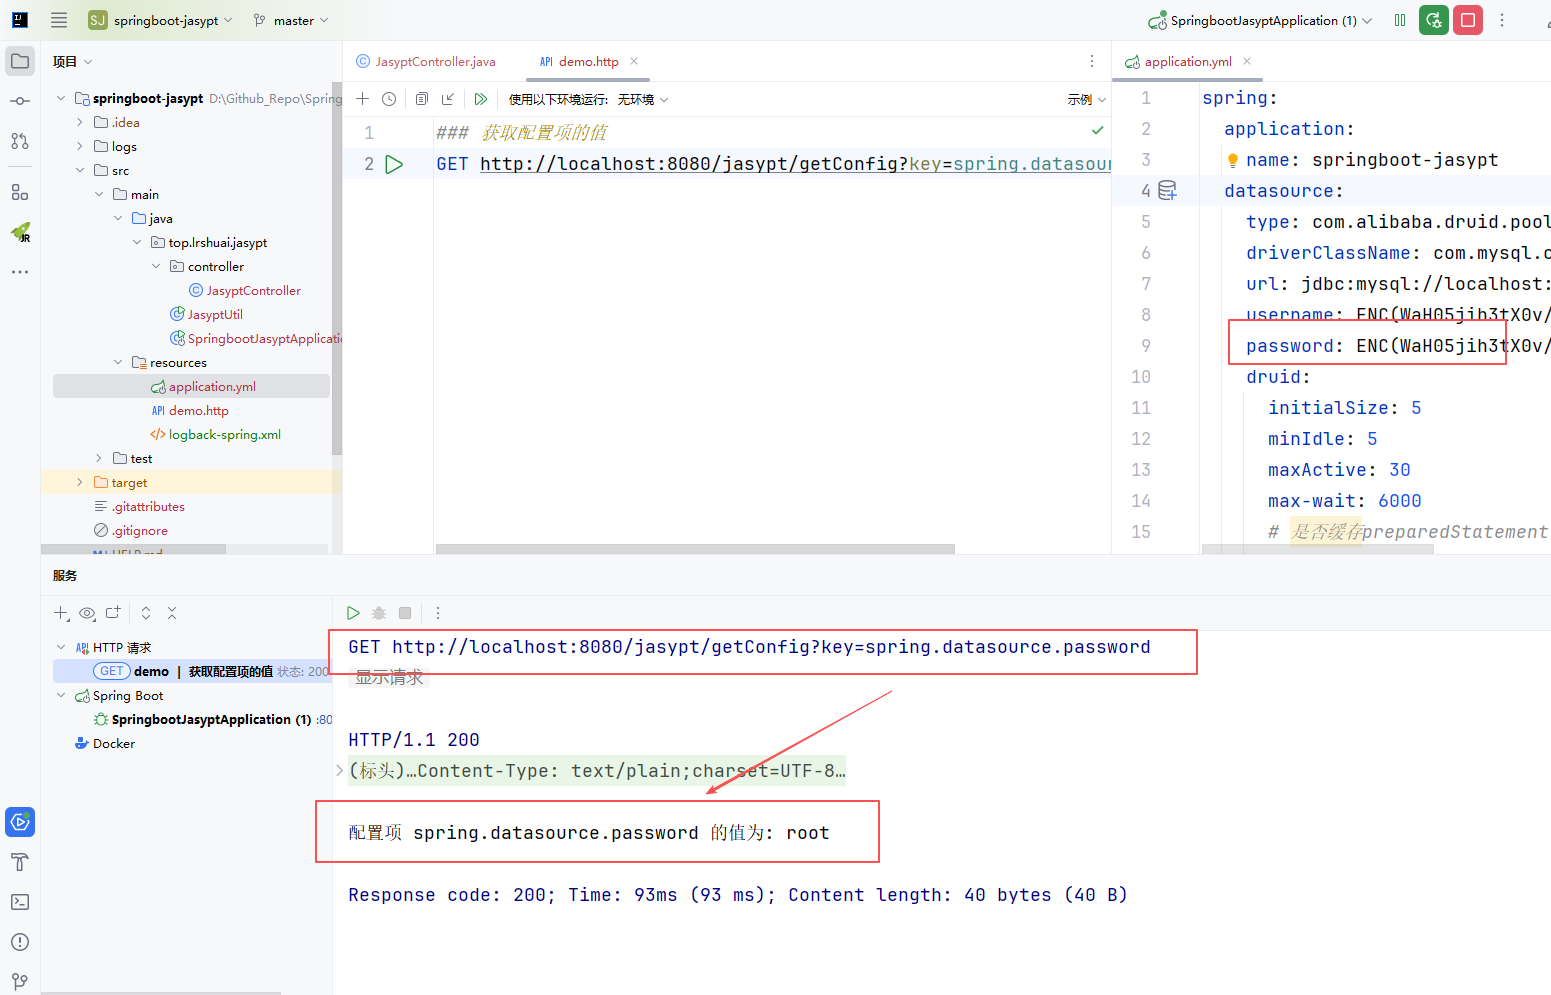Click the inspection checkmark in demo.http editor
Image resolution: width=1551 pixels, height=995 pixels.
tap(1097, 130)
